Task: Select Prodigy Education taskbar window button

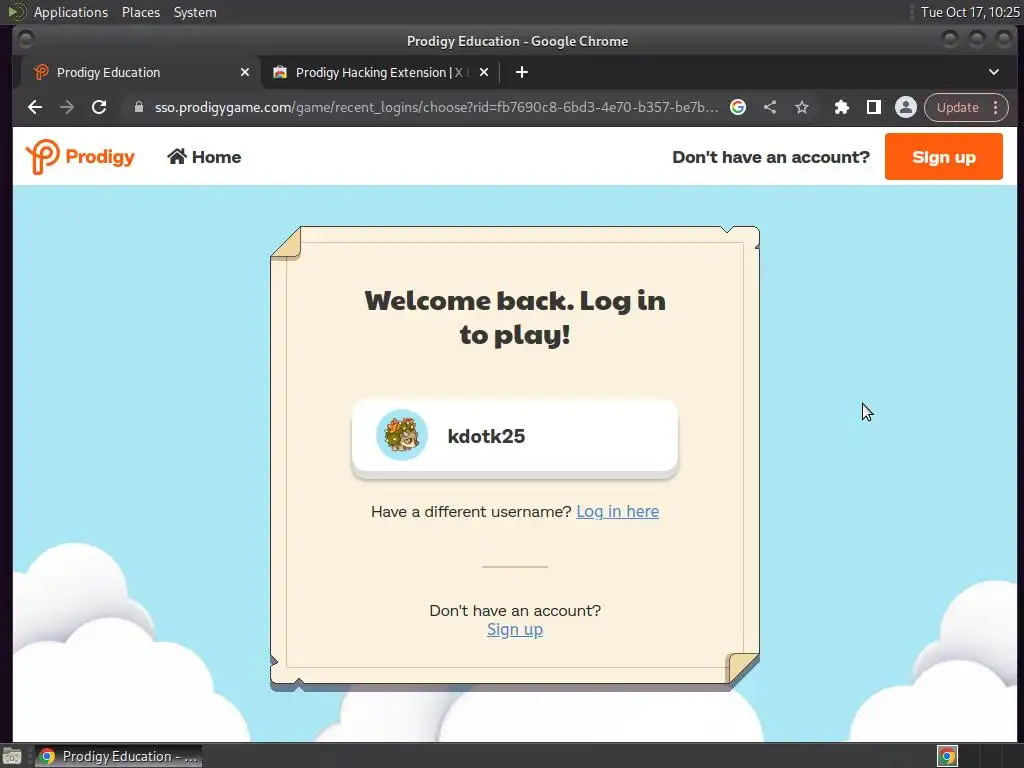Action: (x=118, y=756)
